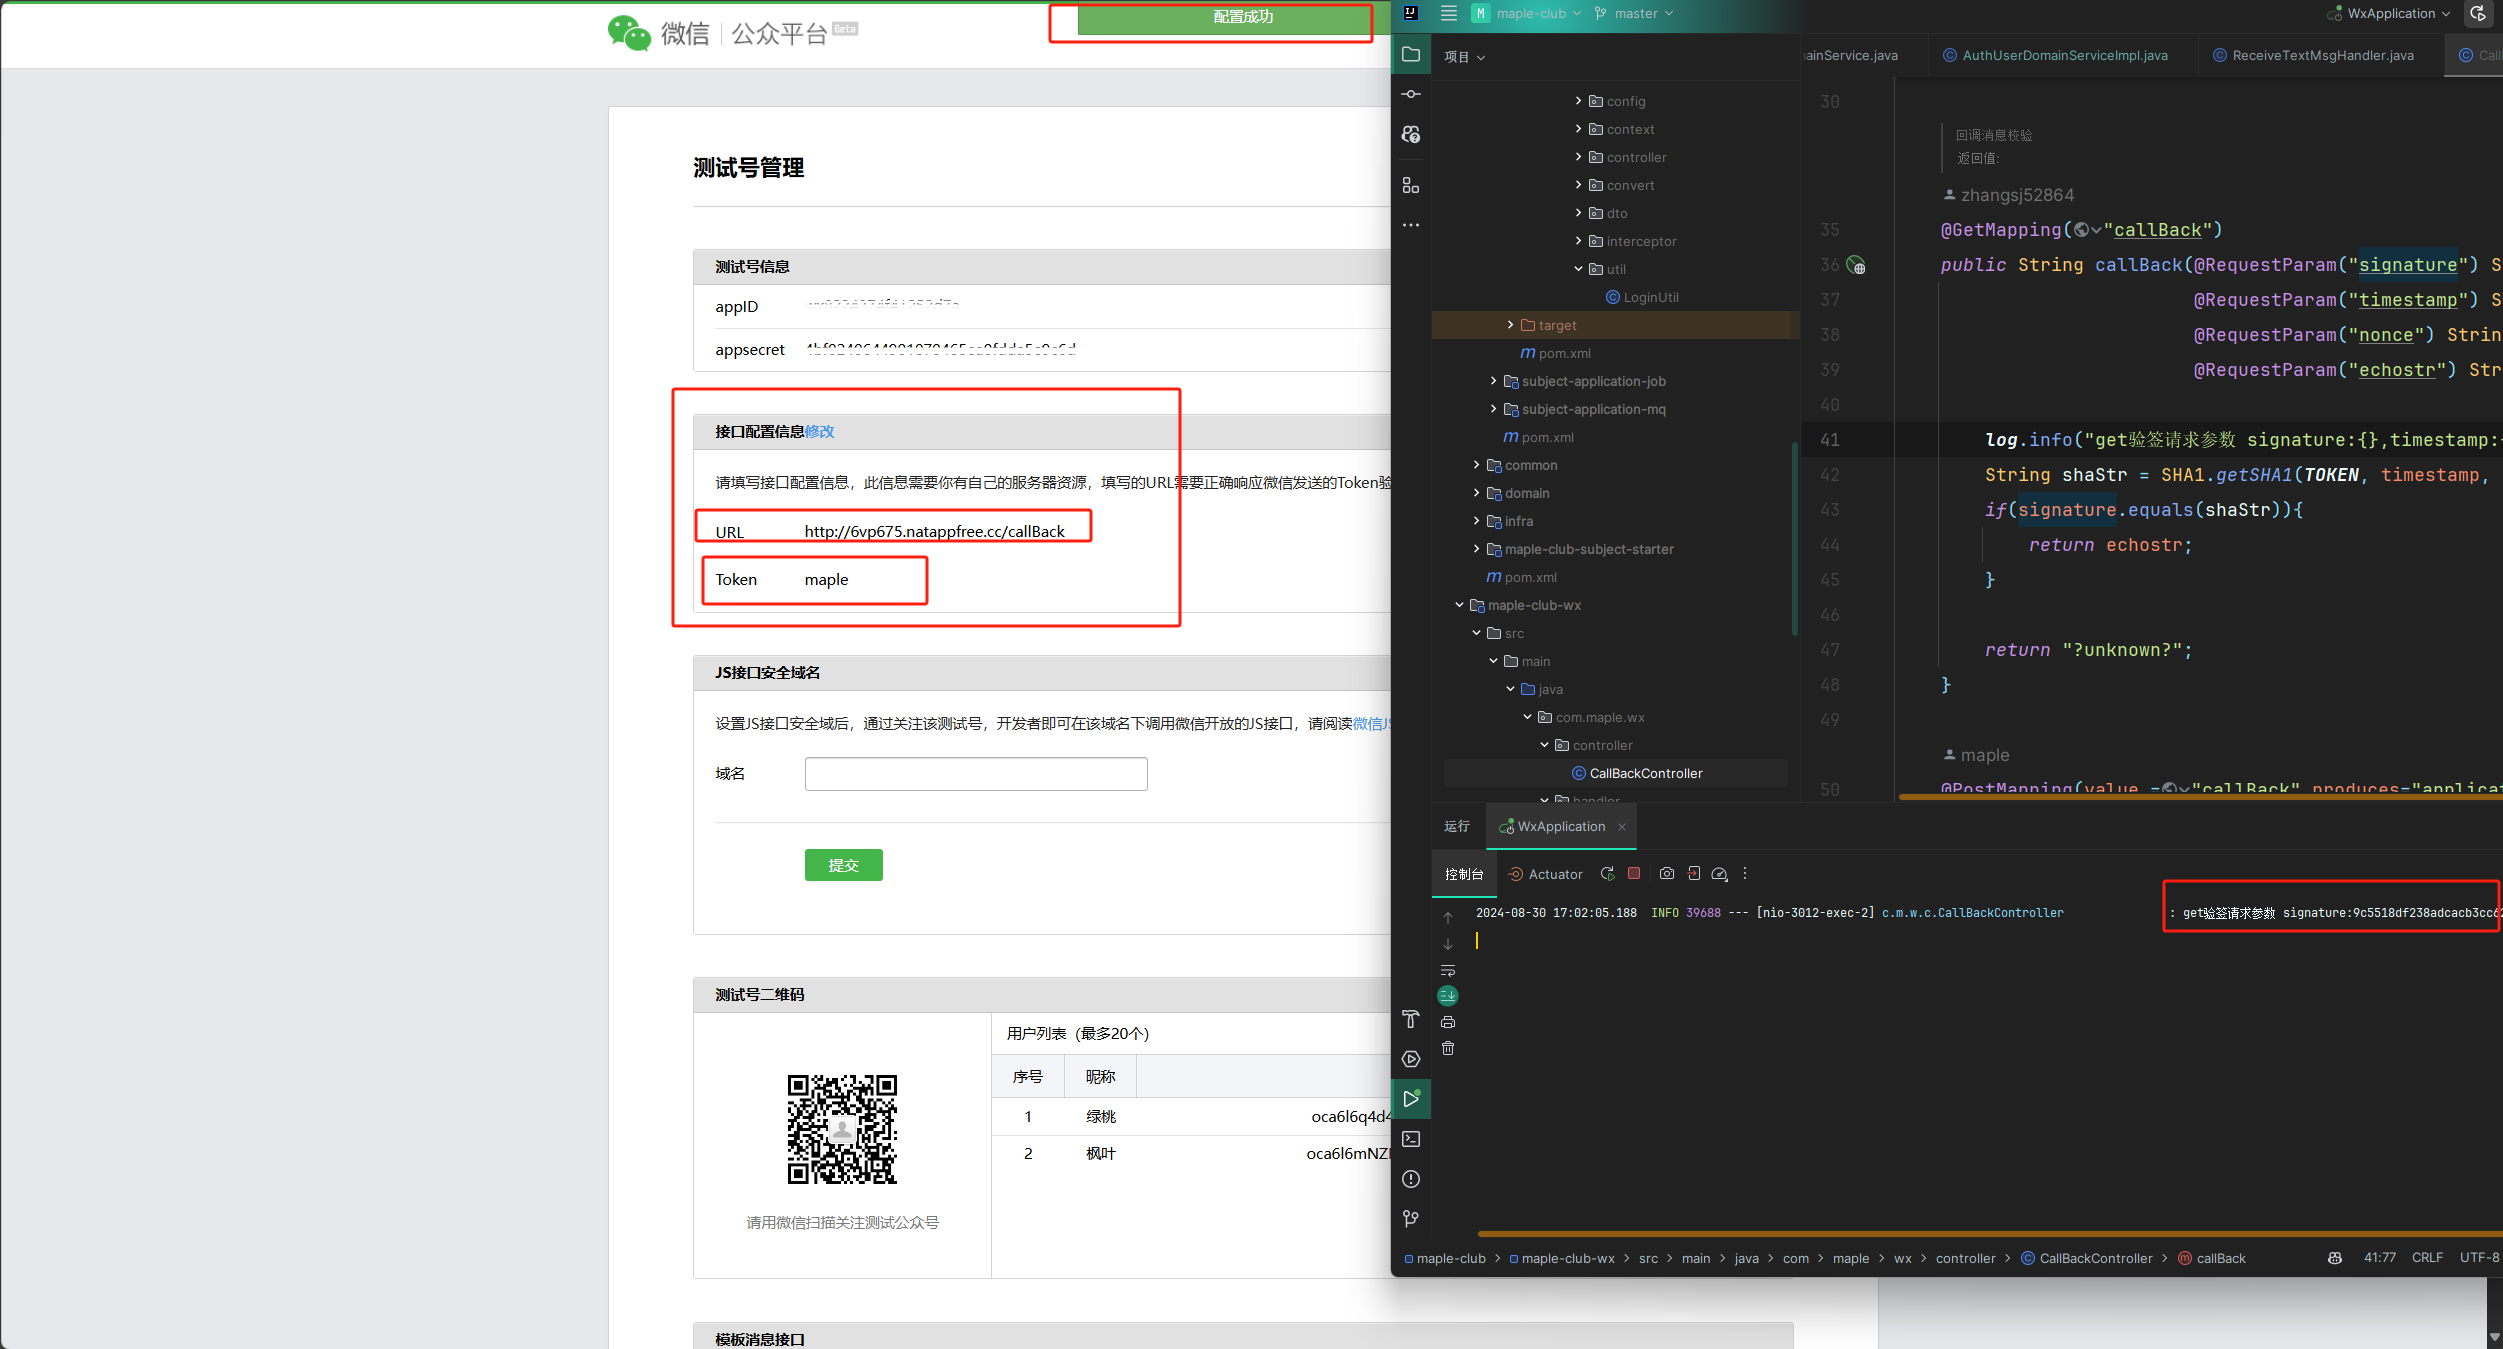The width and height of the screenshot is (2503, 1349).
Task: Open the master branch dropdown
Action: click(1634, 13)
